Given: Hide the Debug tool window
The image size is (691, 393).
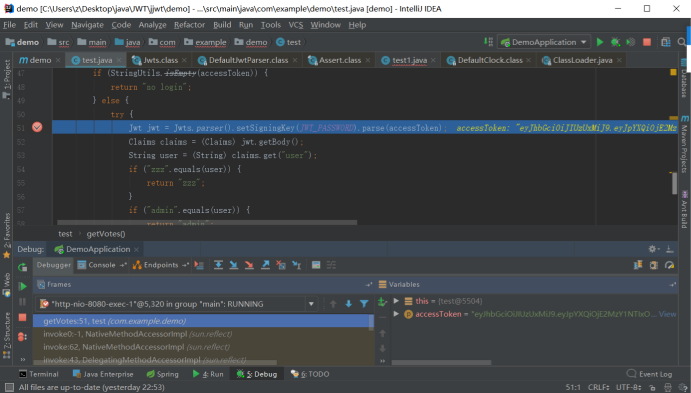Looking at the screenshot, I should point(670,249).
